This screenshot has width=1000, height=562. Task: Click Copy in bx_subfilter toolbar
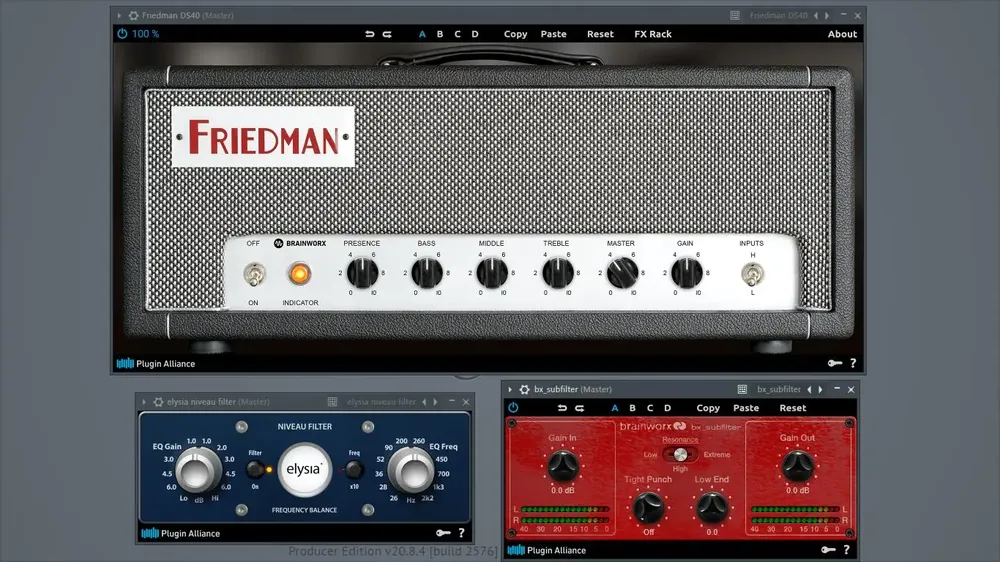coord(708,408)
